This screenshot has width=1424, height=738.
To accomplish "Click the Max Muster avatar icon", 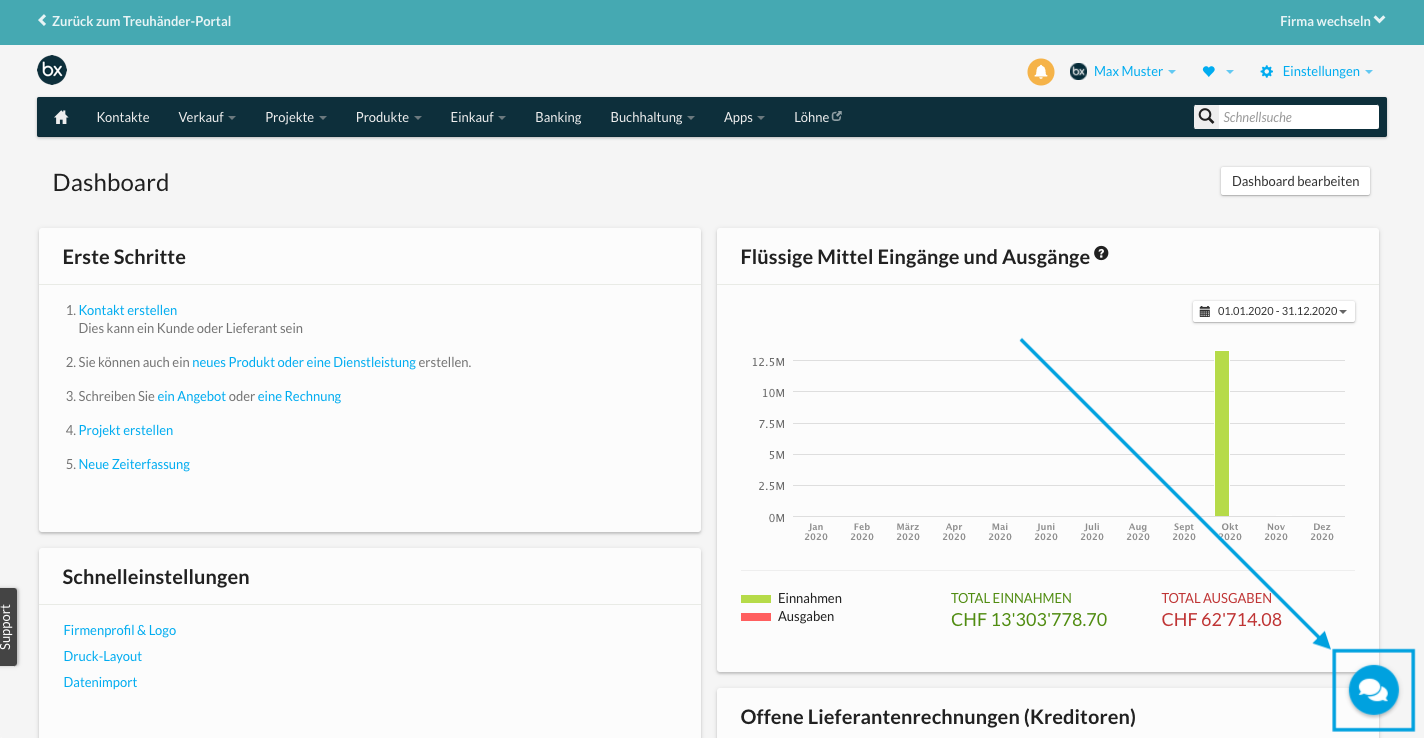I will [1078, 72].
